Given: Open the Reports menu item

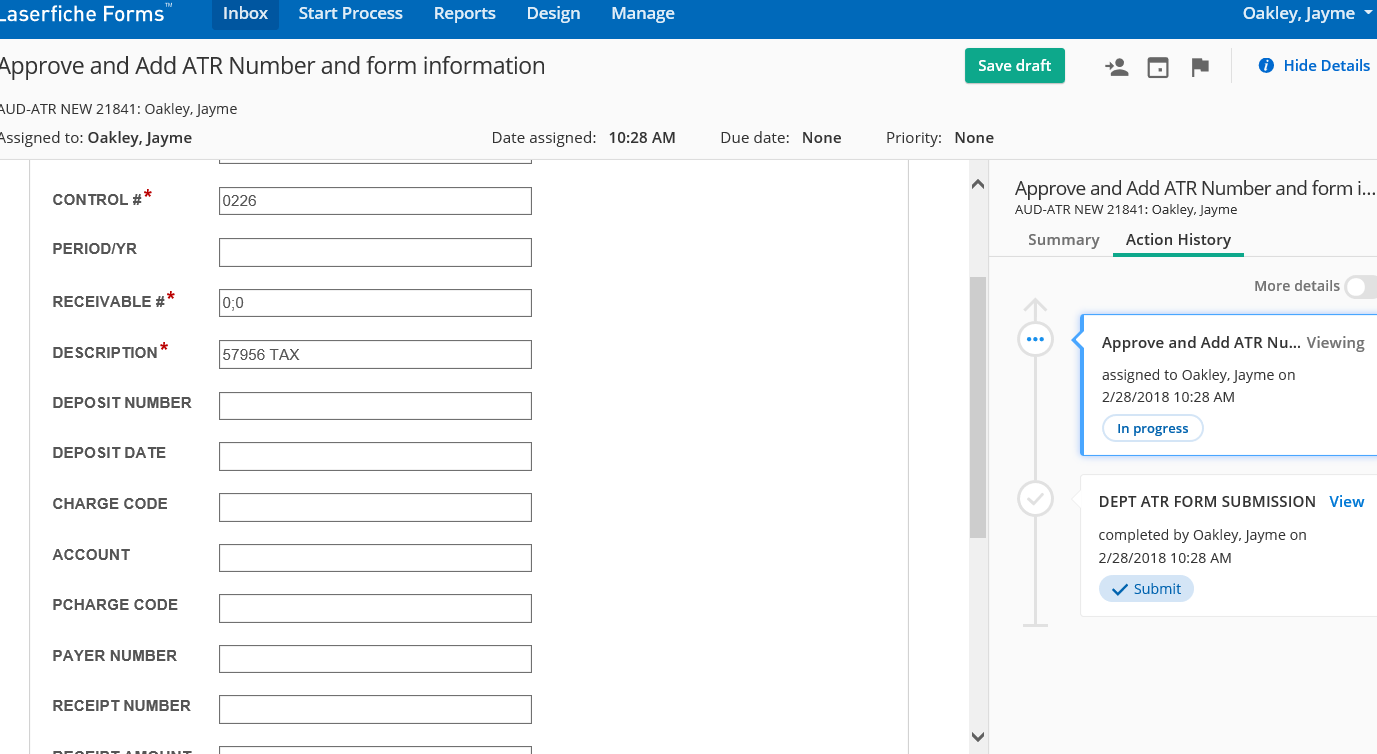Looking at the screenshot, I should pyautogui.click(x=465, y=14).
